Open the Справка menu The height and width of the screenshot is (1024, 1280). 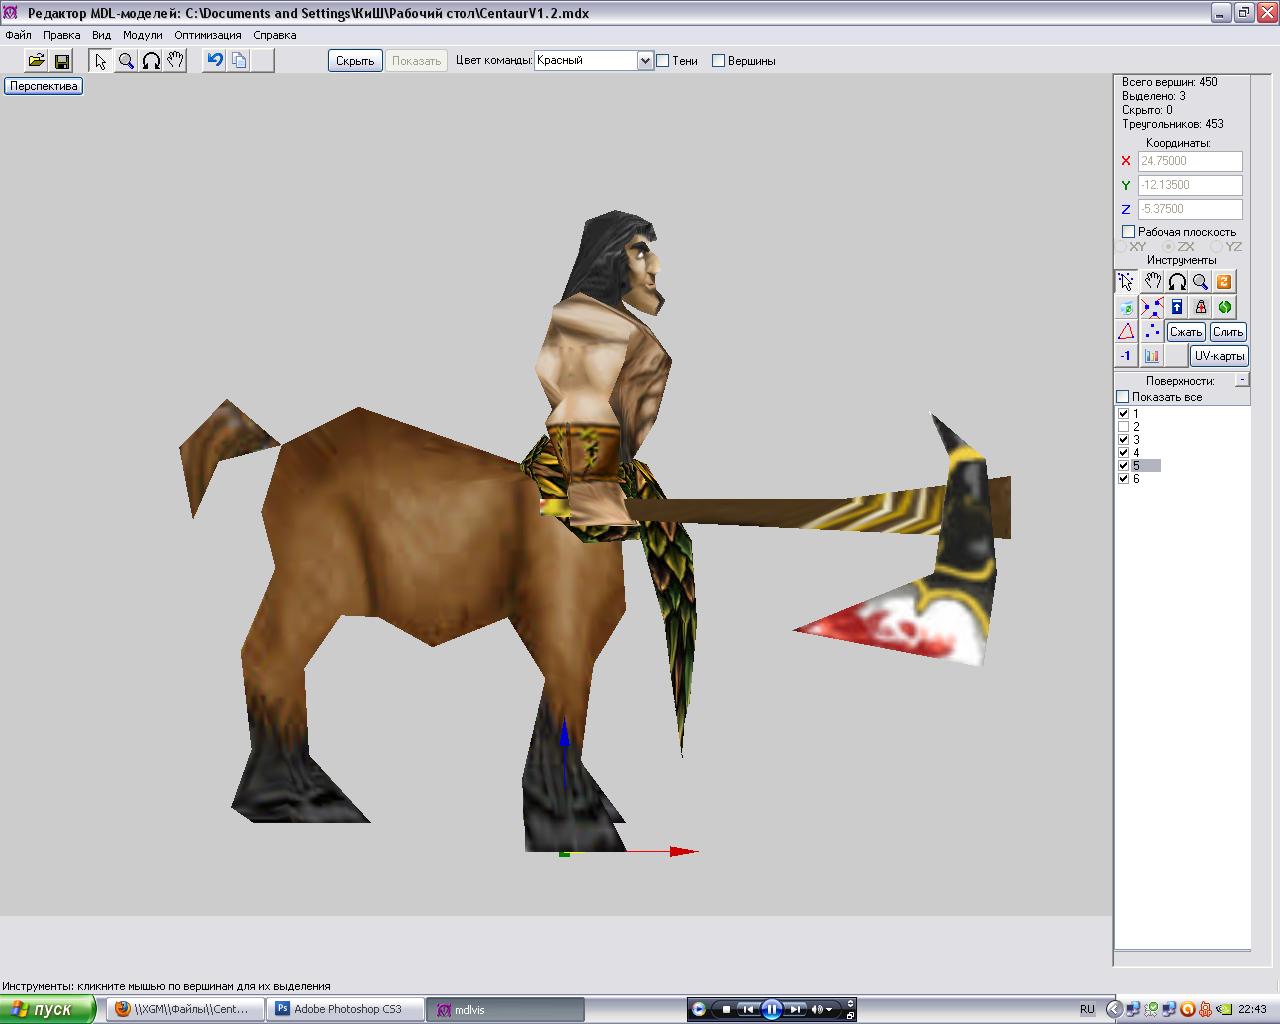275,34
